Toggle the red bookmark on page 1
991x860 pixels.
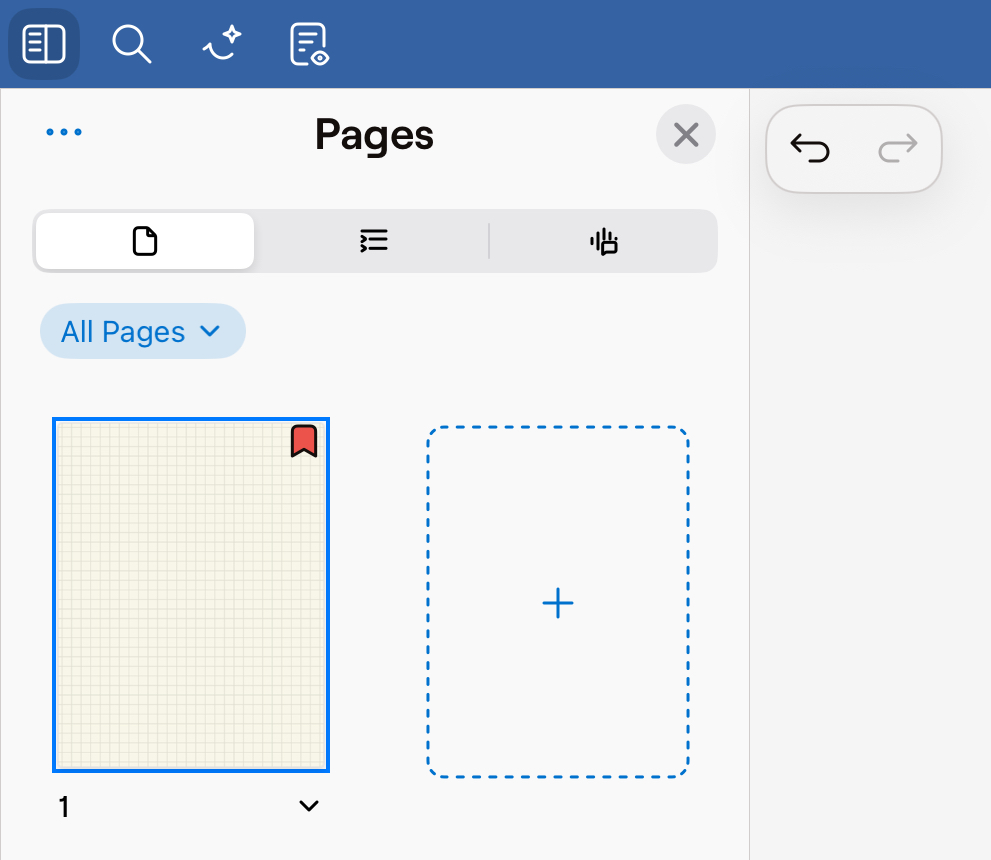304,441
